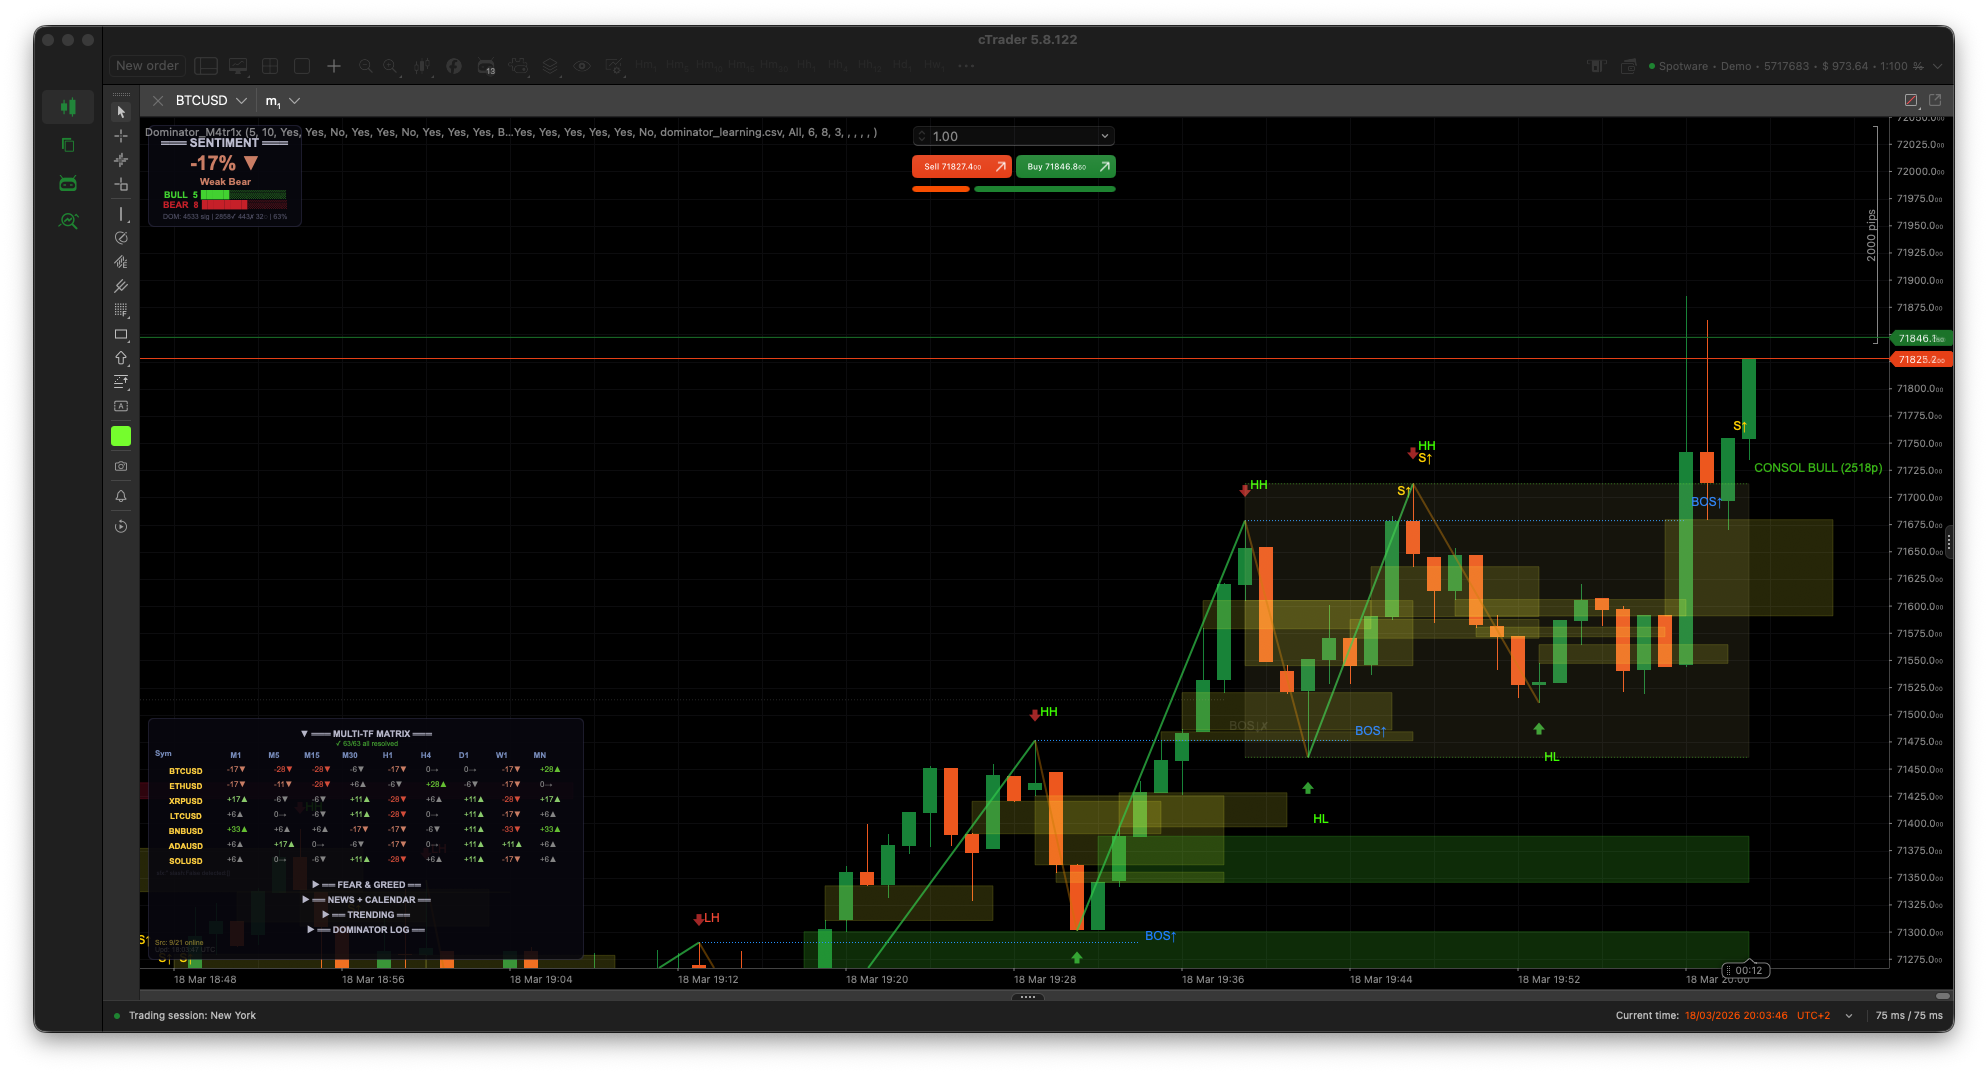The width and height of the screenshot is (1988, 1074).
Task: Click the bright green color swatch
Action: (121, 436)
